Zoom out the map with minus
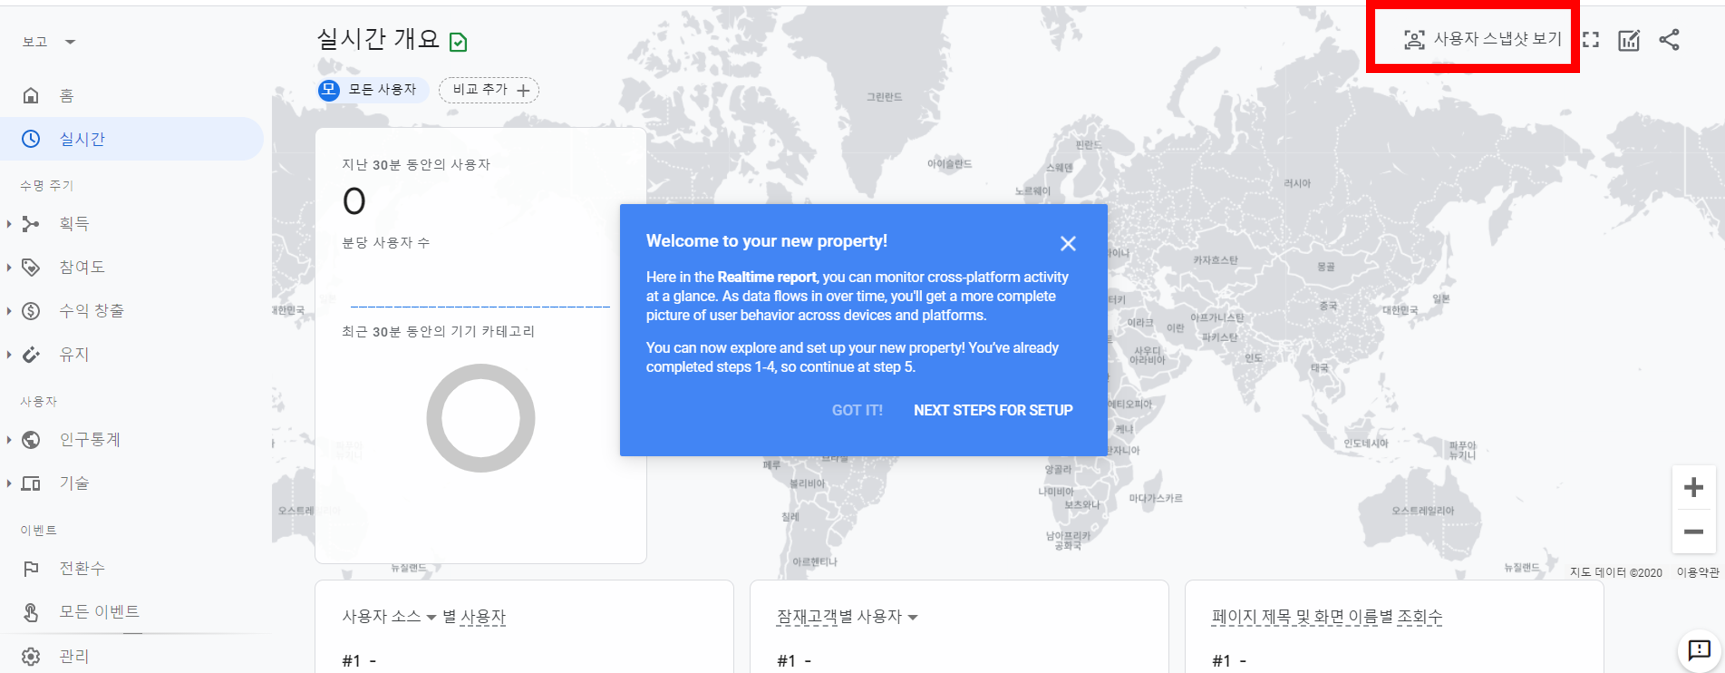This screenshot has height=673, width=1725. pos(1693,532)
